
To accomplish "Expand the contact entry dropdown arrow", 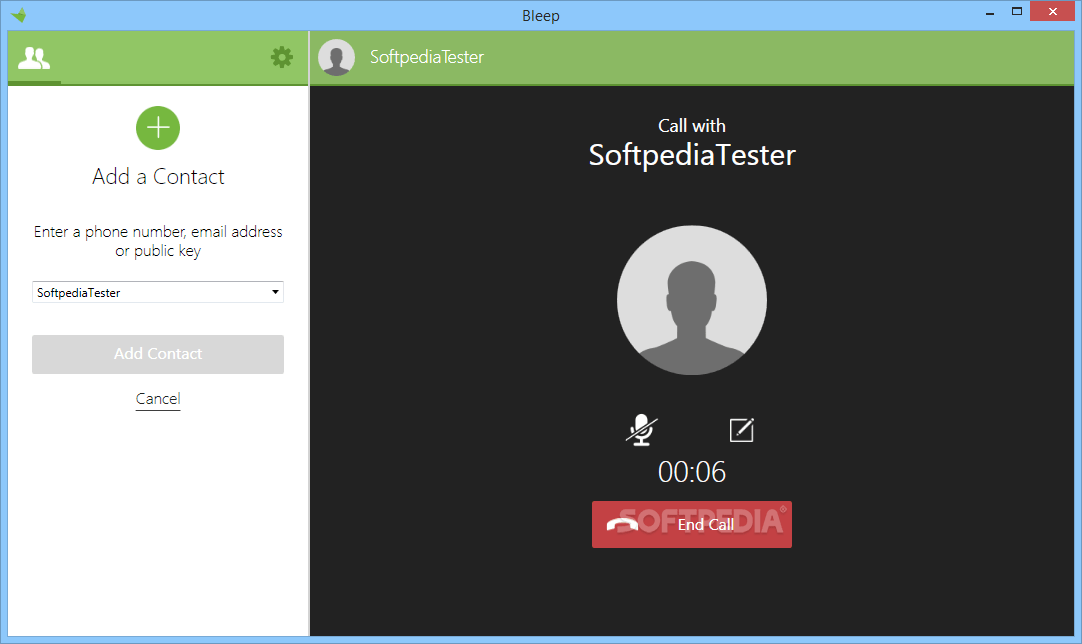I will coord(275,292).
